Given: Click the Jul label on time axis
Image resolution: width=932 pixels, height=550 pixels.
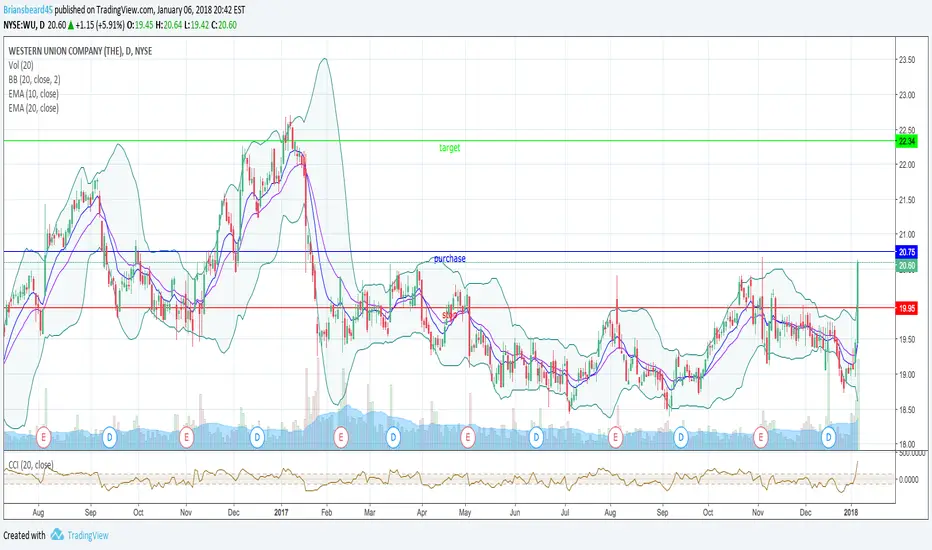Looking at the screenshot, I should (x=565, y=512).
